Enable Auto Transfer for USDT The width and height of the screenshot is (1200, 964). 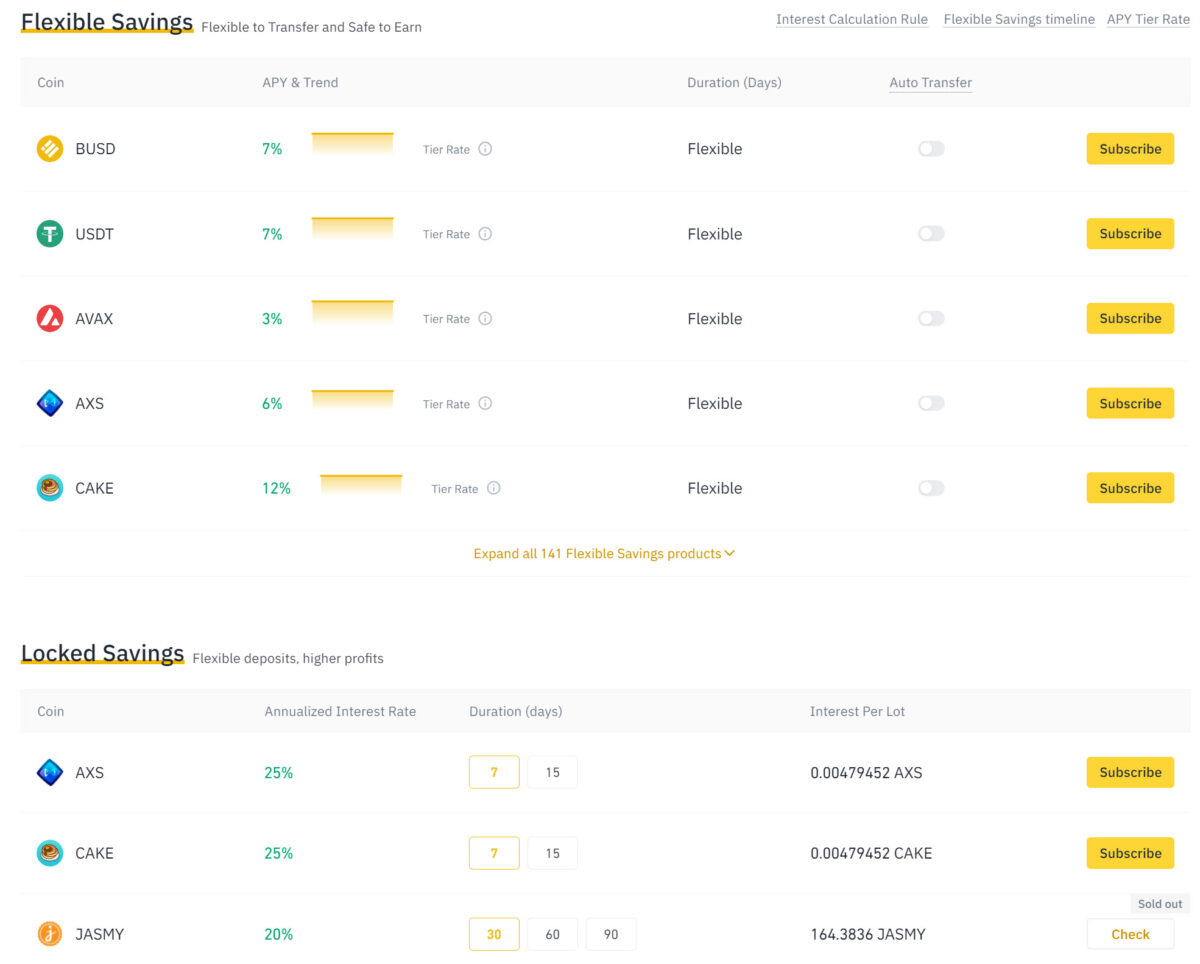coord(931,234)
